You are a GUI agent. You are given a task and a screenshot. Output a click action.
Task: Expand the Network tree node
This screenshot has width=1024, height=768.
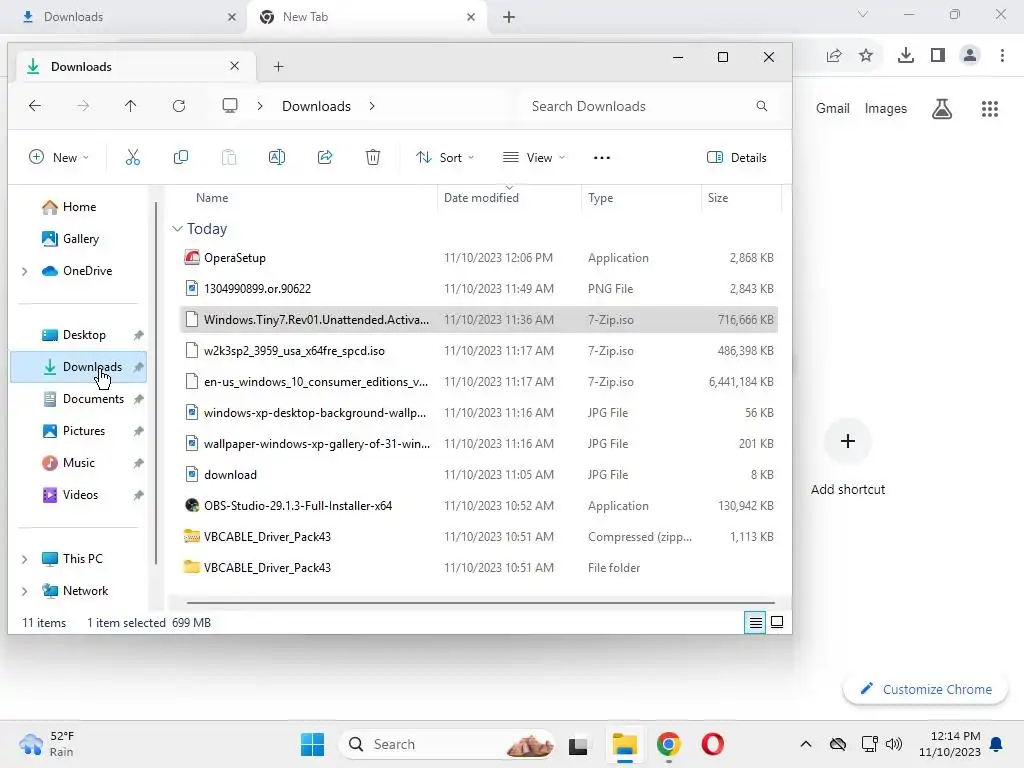(25, 591)
